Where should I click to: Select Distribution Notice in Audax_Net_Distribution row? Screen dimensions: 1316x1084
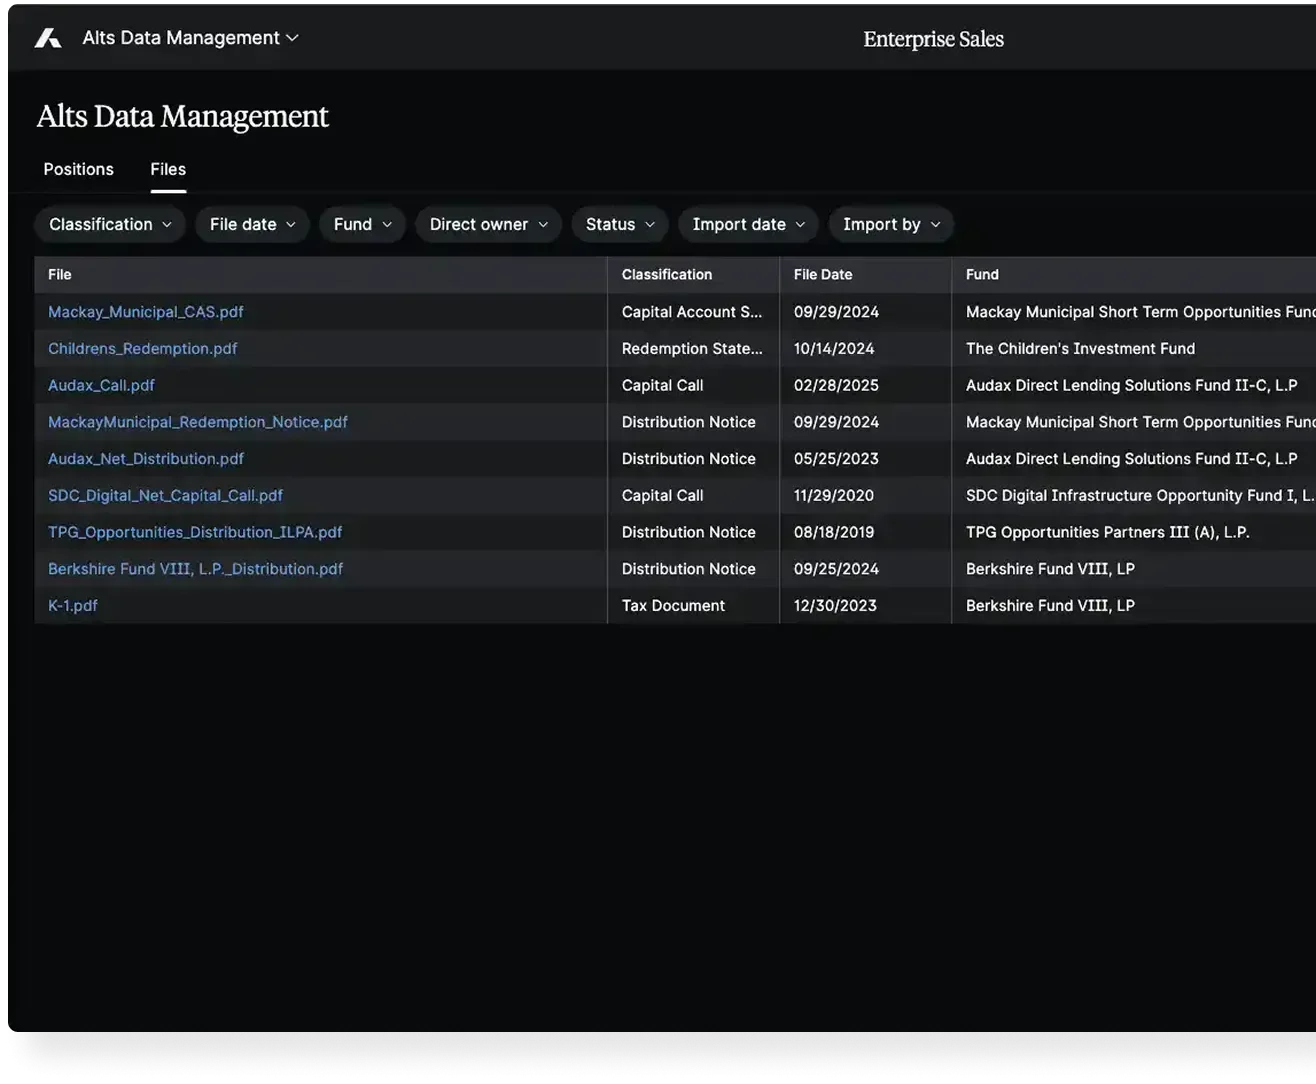pyautogui.click(x=693, y=459)
